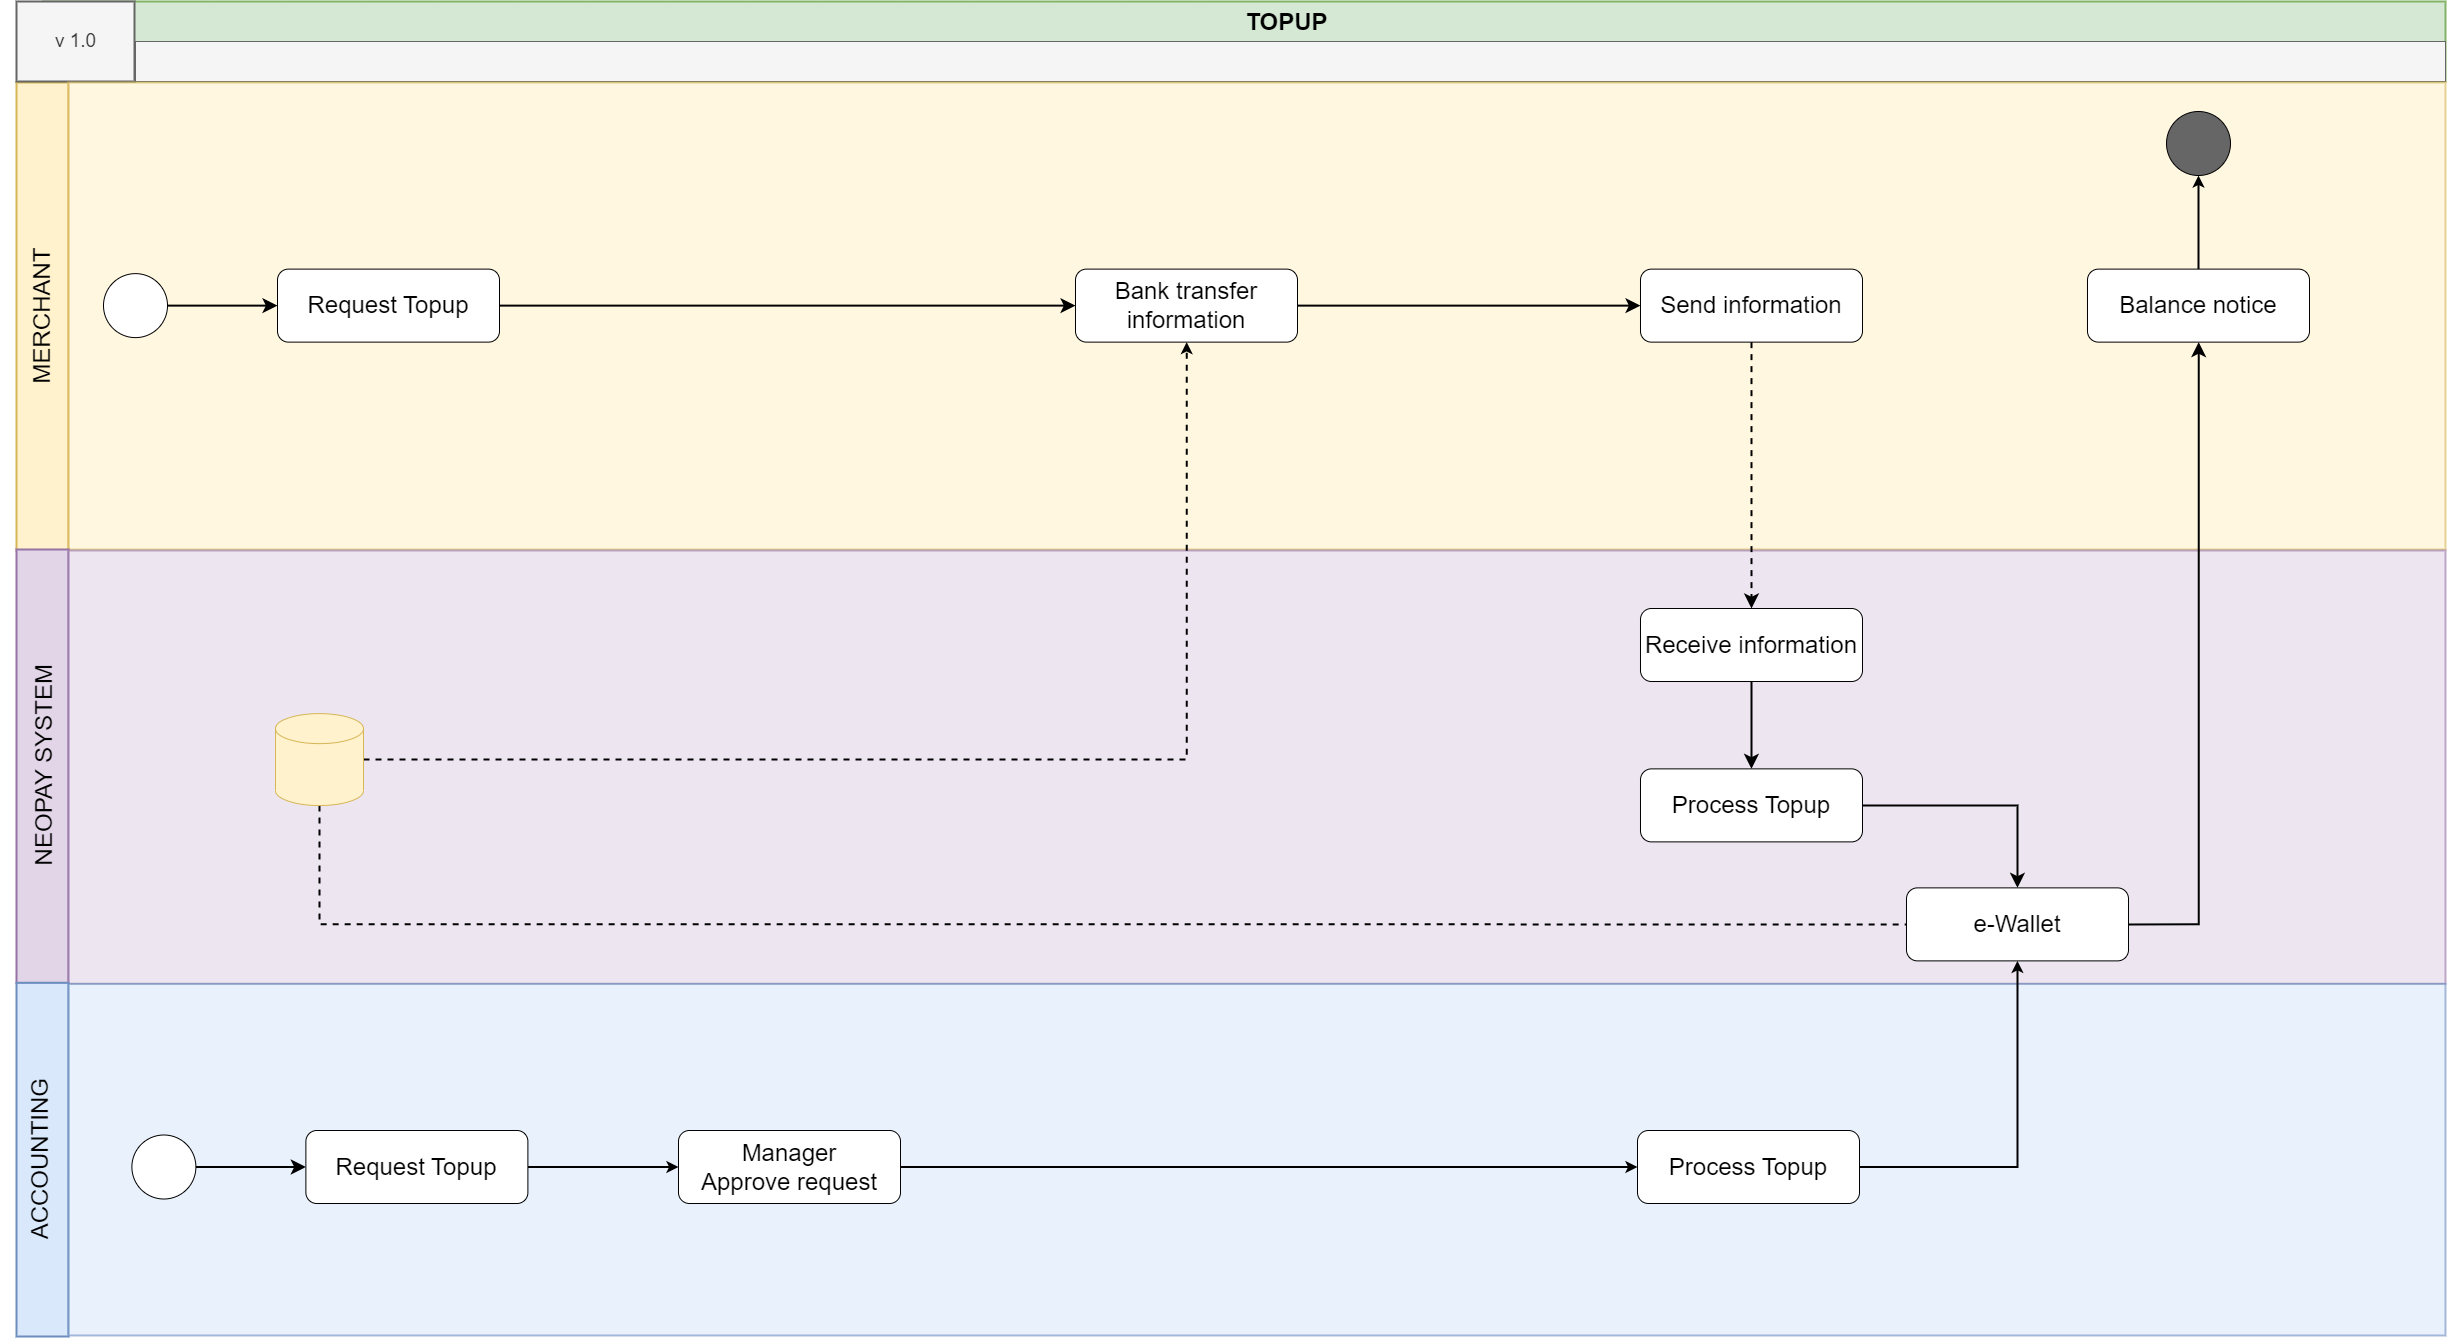
Task: Select the ACCOUNTING lane header
Action: coord(42,1158)
